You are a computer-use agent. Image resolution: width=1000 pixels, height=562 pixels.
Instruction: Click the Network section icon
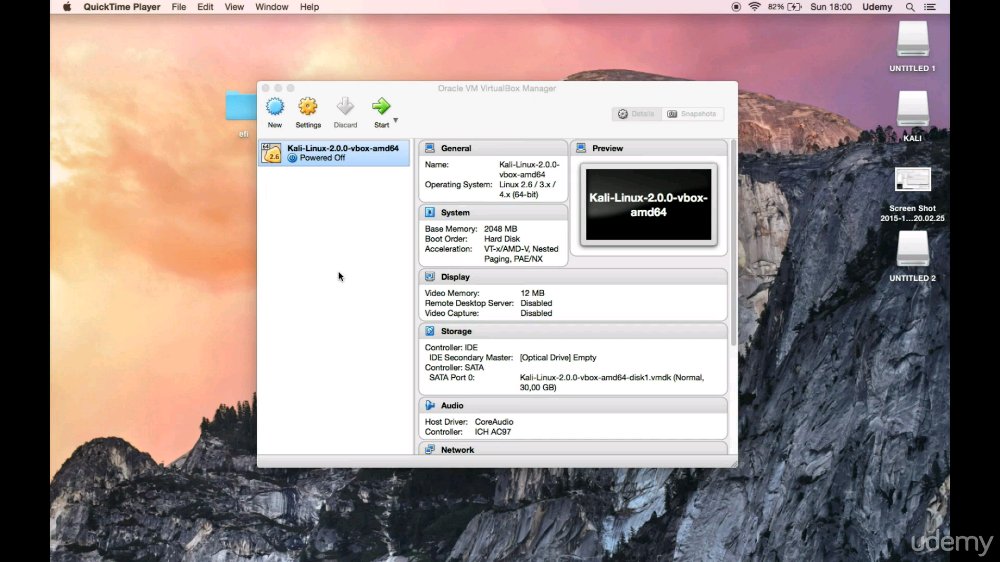[x=430, y=450]
